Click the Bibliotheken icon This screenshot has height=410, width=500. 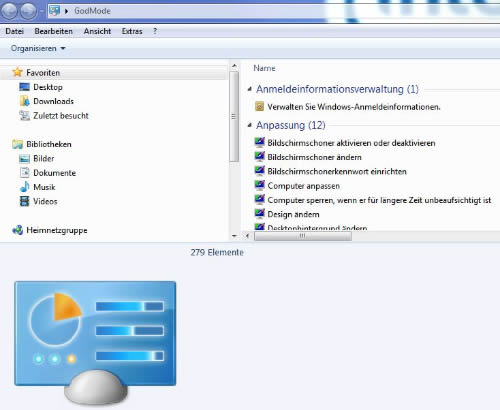[x=17, y=144]
